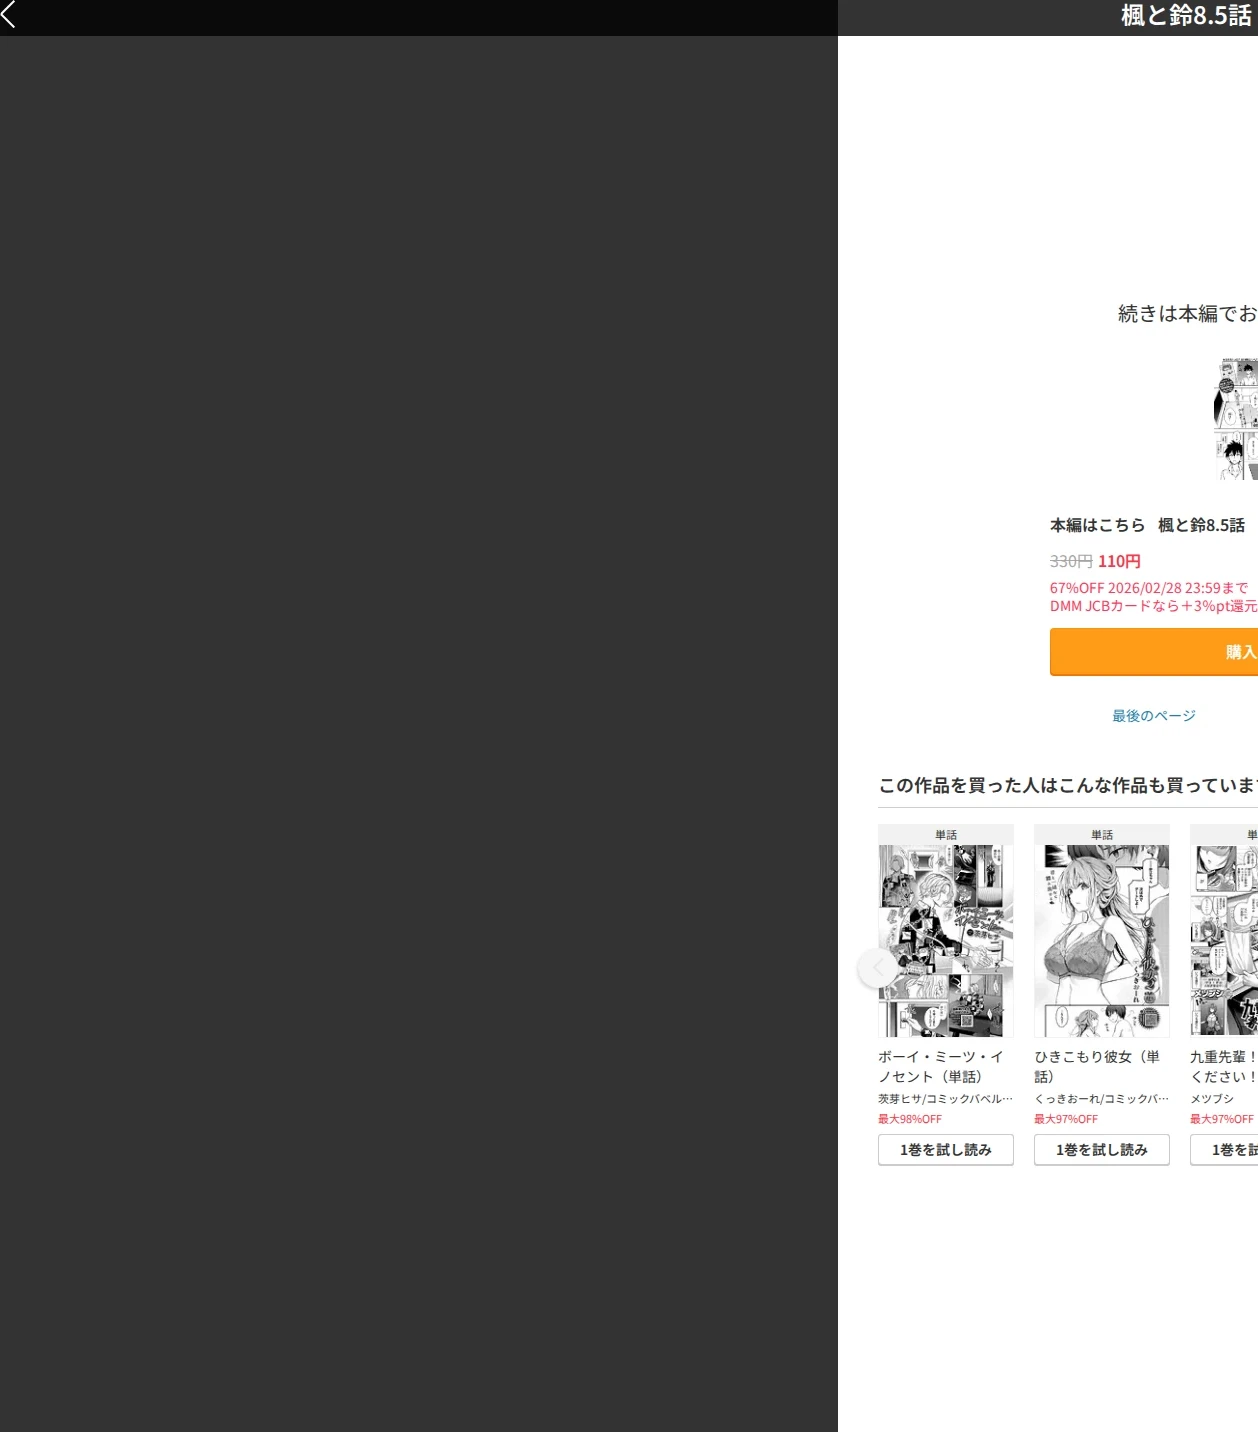The height and width of the screenshot is (1432, 1258).
Task: Click the 本編はこちら 楓と鈴8.5話 title text
Action: tap(1148, 525)
